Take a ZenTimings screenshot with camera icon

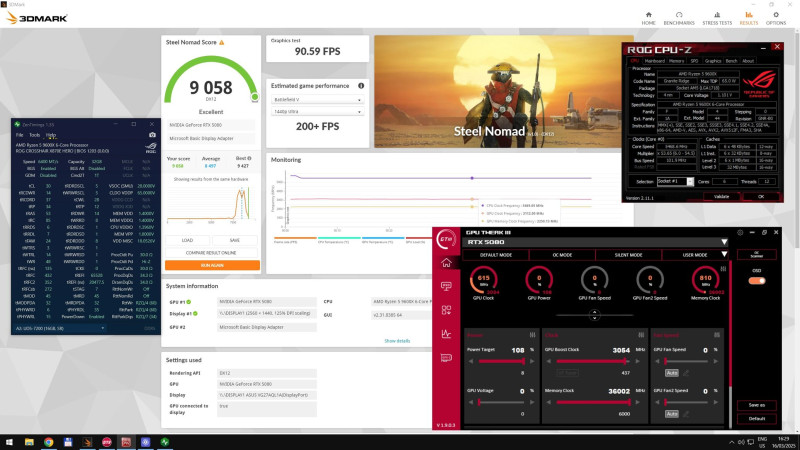152,135
